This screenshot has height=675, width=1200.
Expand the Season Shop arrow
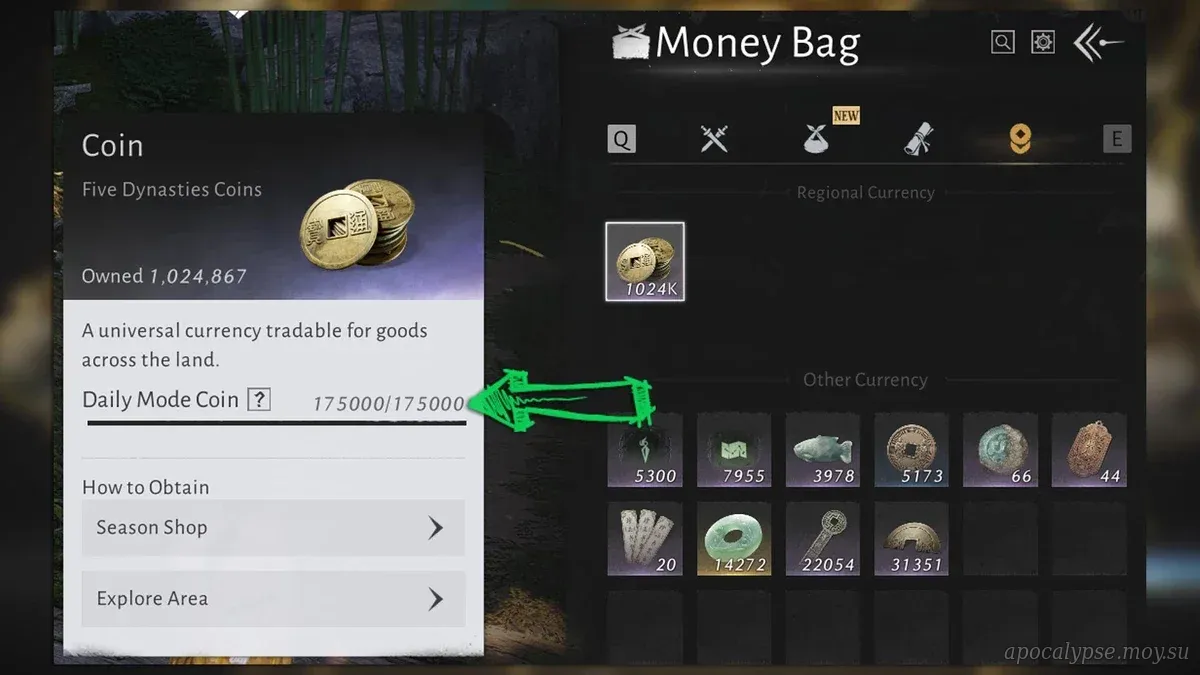[435, 528]
